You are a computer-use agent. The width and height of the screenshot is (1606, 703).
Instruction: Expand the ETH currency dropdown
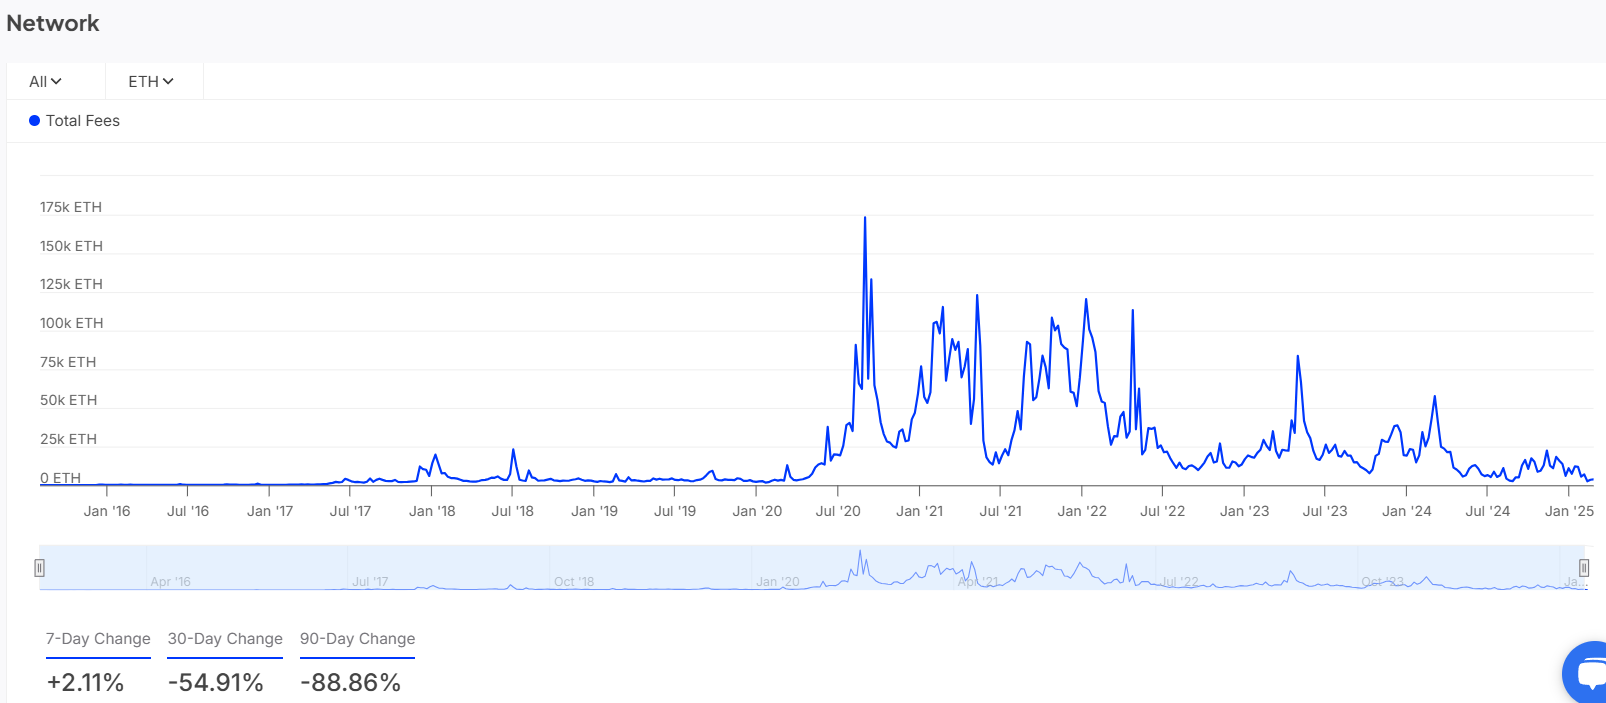click(150, 82)
